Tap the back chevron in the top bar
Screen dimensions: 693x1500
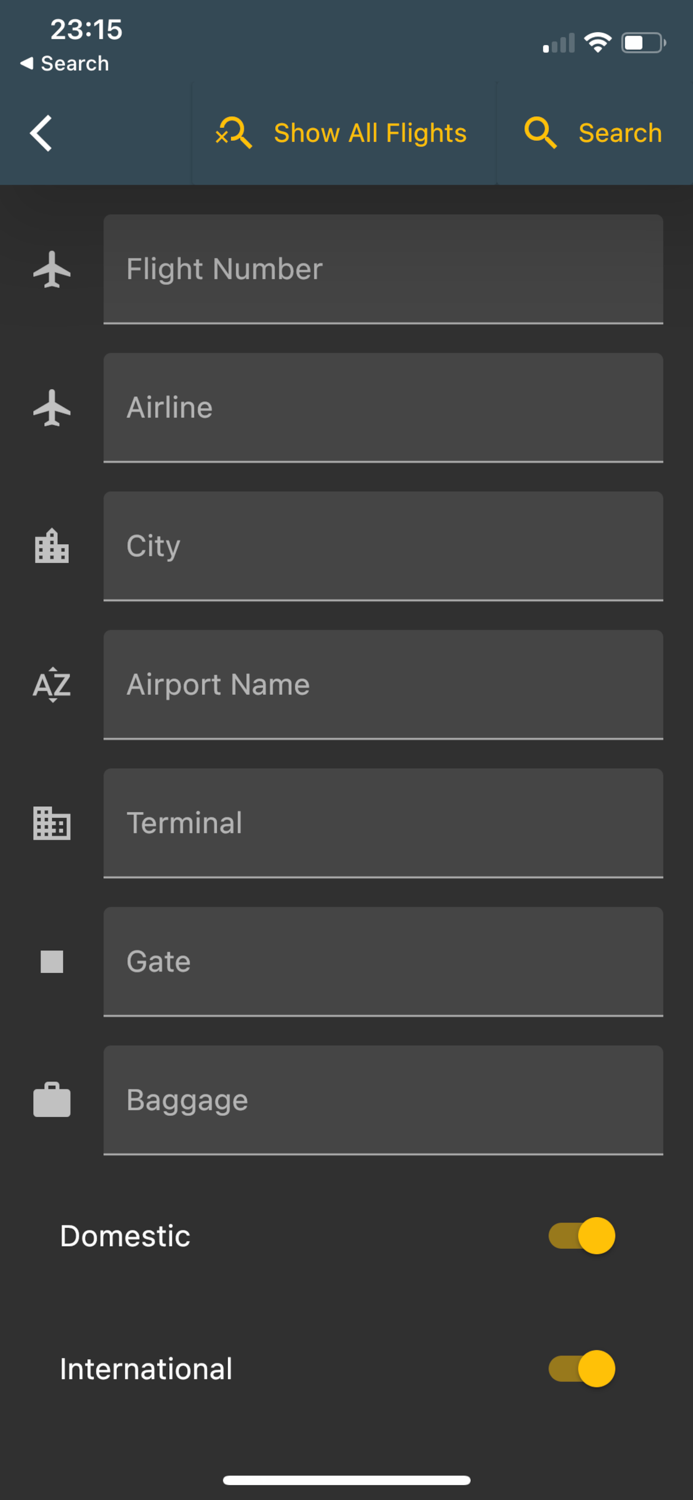[x=40, y=132]
